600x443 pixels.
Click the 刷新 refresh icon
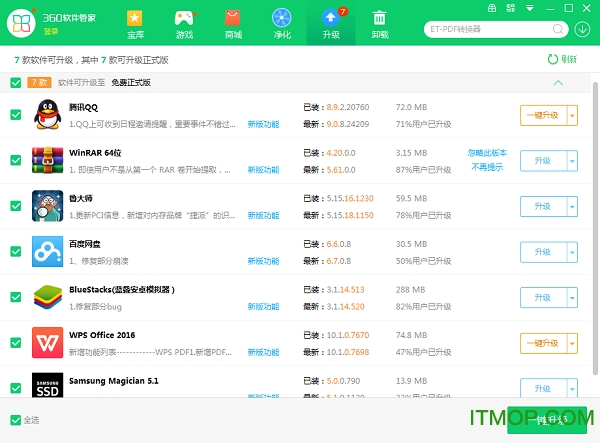pos(553,59)
